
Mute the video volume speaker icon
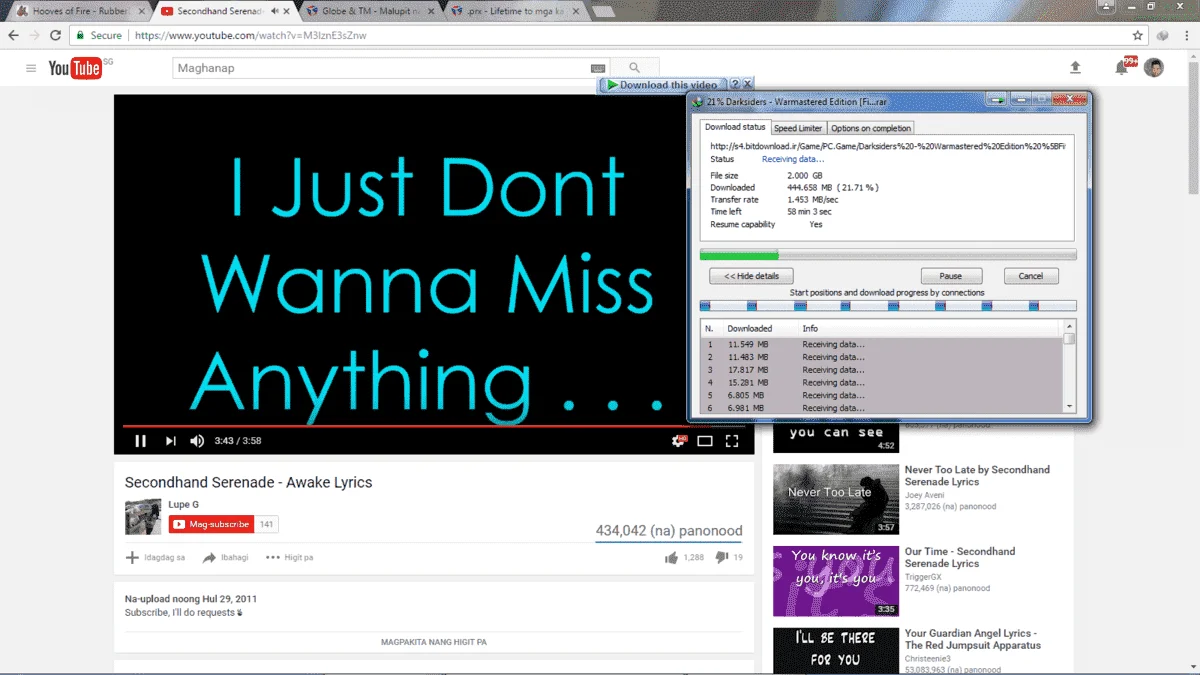(x=197, y=441)
